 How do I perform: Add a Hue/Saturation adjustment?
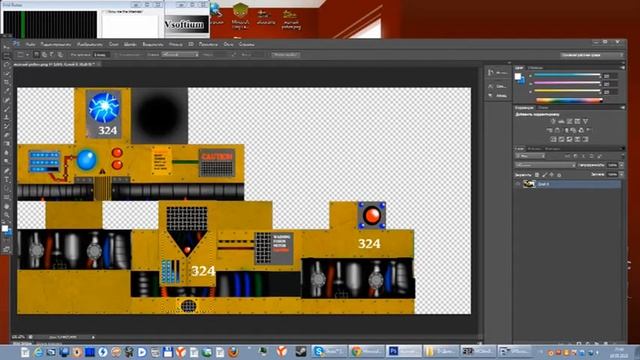pos(549,130)
